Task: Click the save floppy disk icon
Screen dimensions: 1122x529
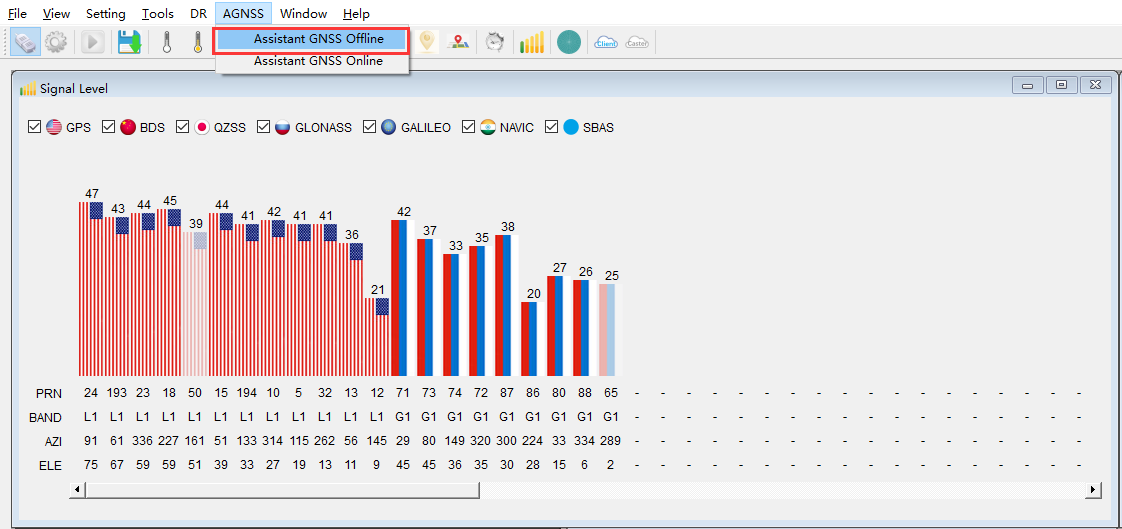Action: point(129,42)
